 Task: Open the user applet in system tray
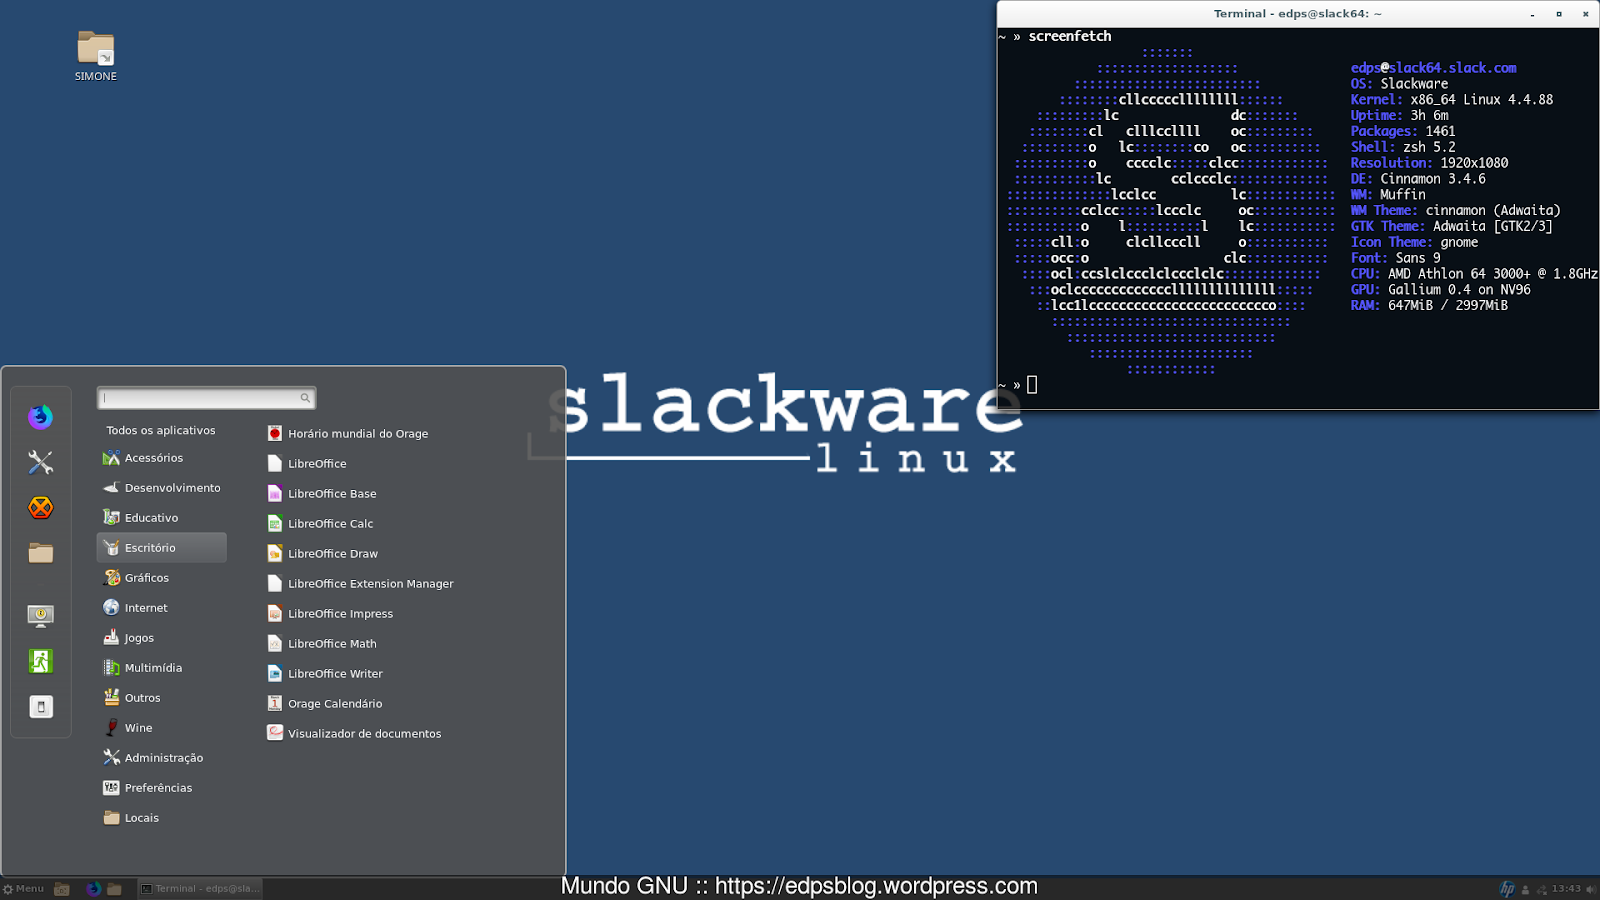(1525, 889)
